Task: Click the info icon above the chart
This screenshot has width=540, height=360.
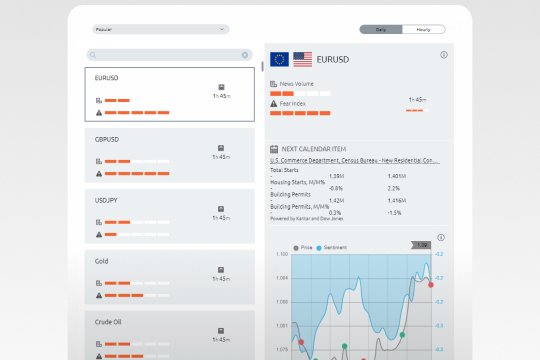Action: coord(441,237)
